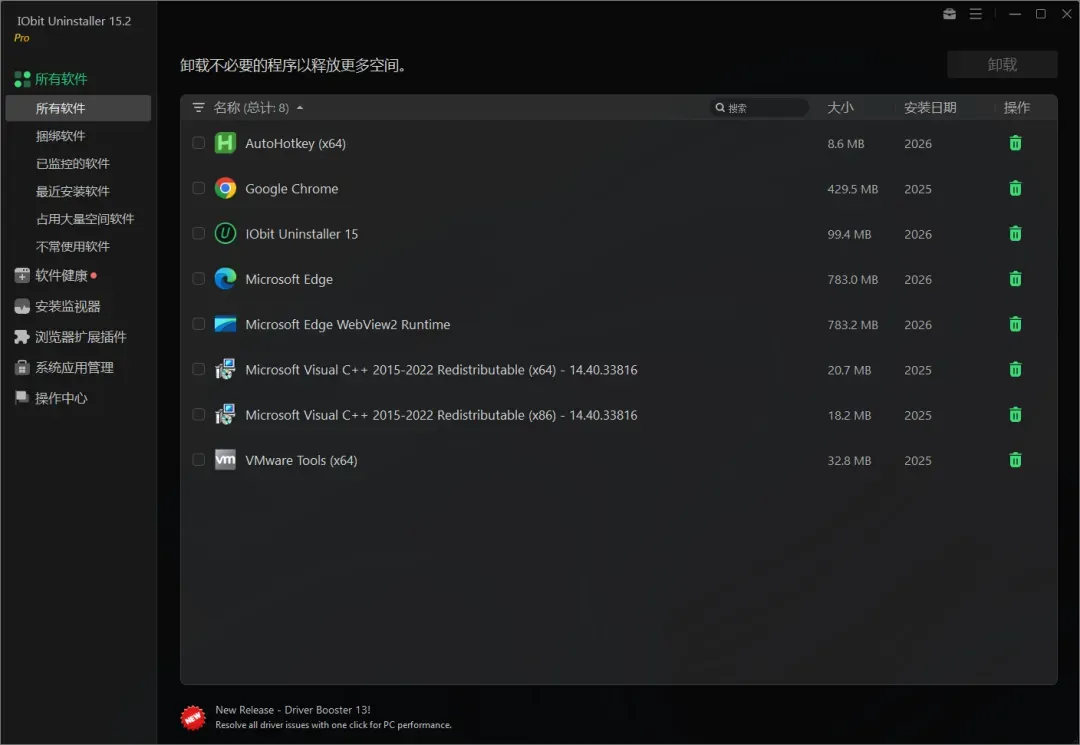
Task: Click trash icon for Visual C++ (x64)
Action: [x=1015, y=370]
